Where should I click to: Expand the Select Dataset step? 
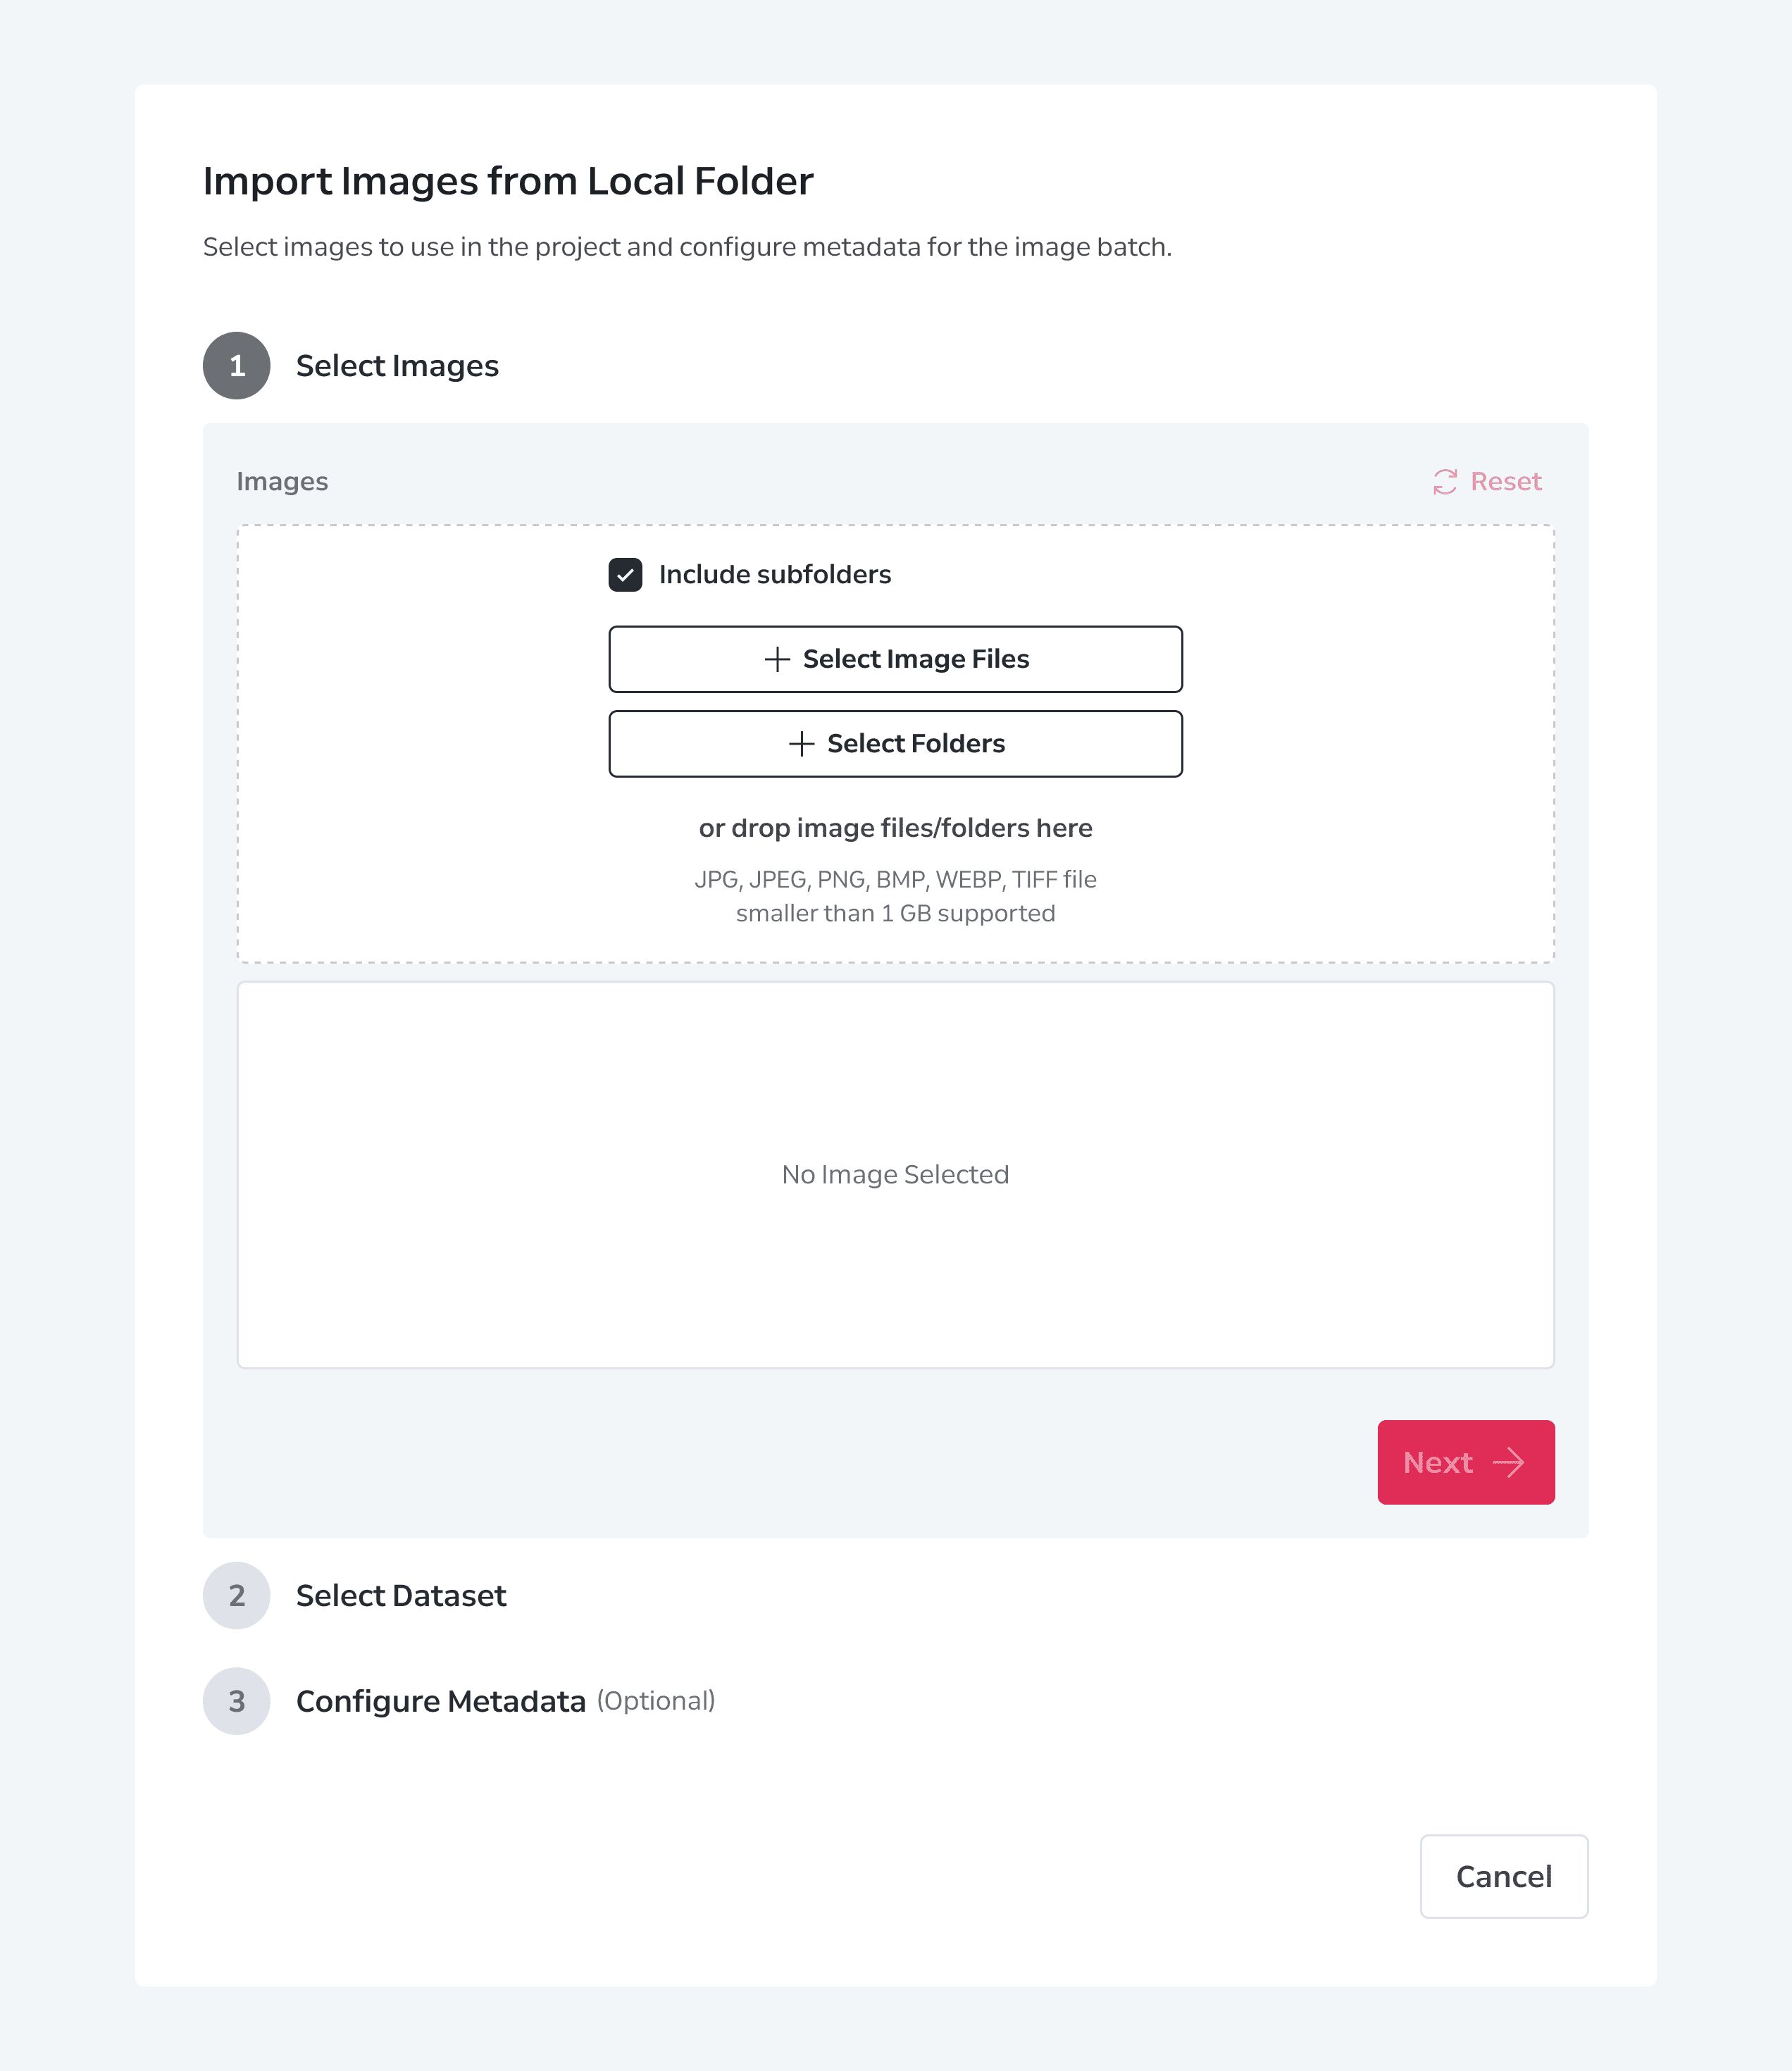tap(401, 1596)
